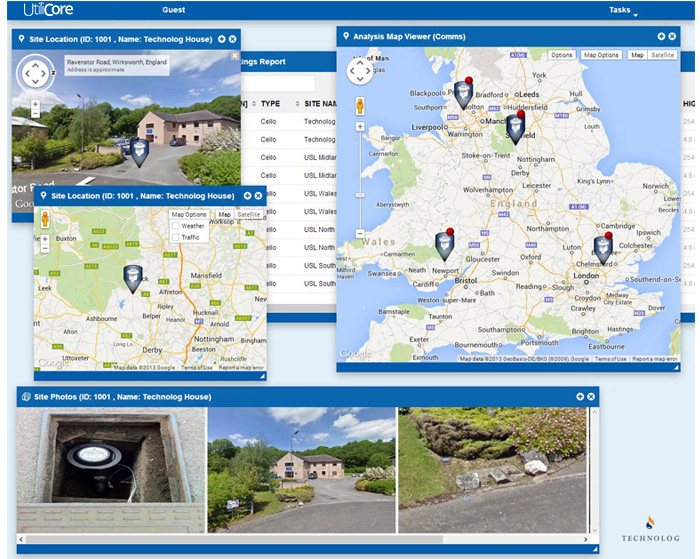Screen dimensions: 700x559
Task: Report a map error in the Analysis Map
Action: coord(654,359)
